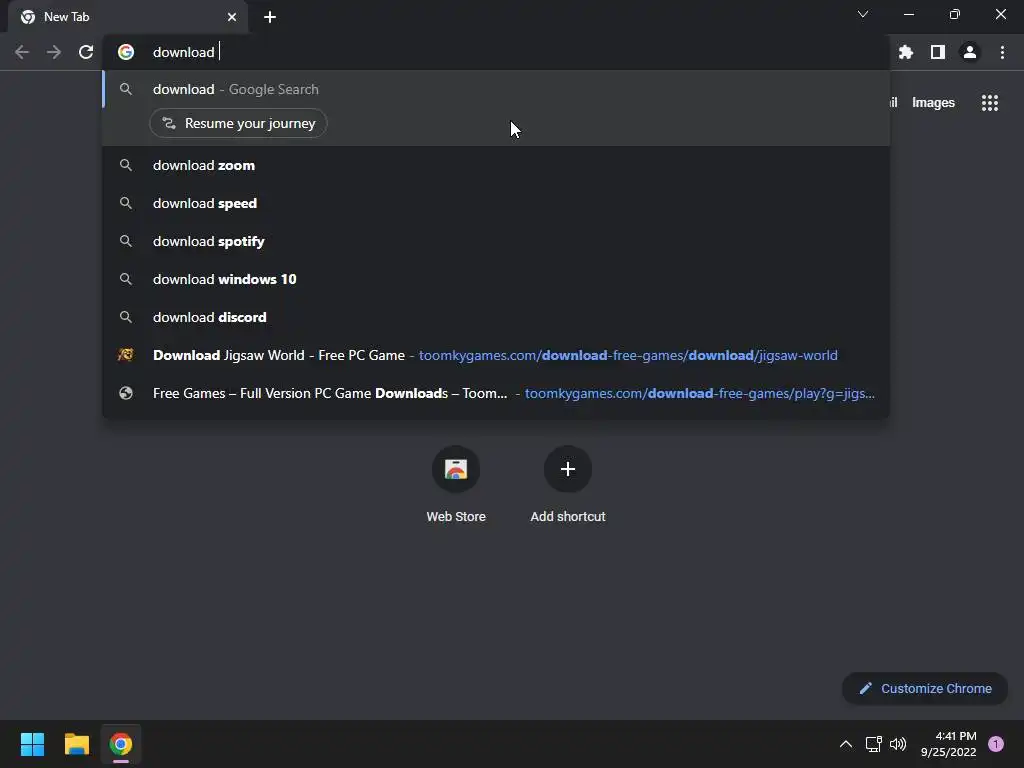
Task: Choose the 'download zoom' suggestion
Action: 496,165
